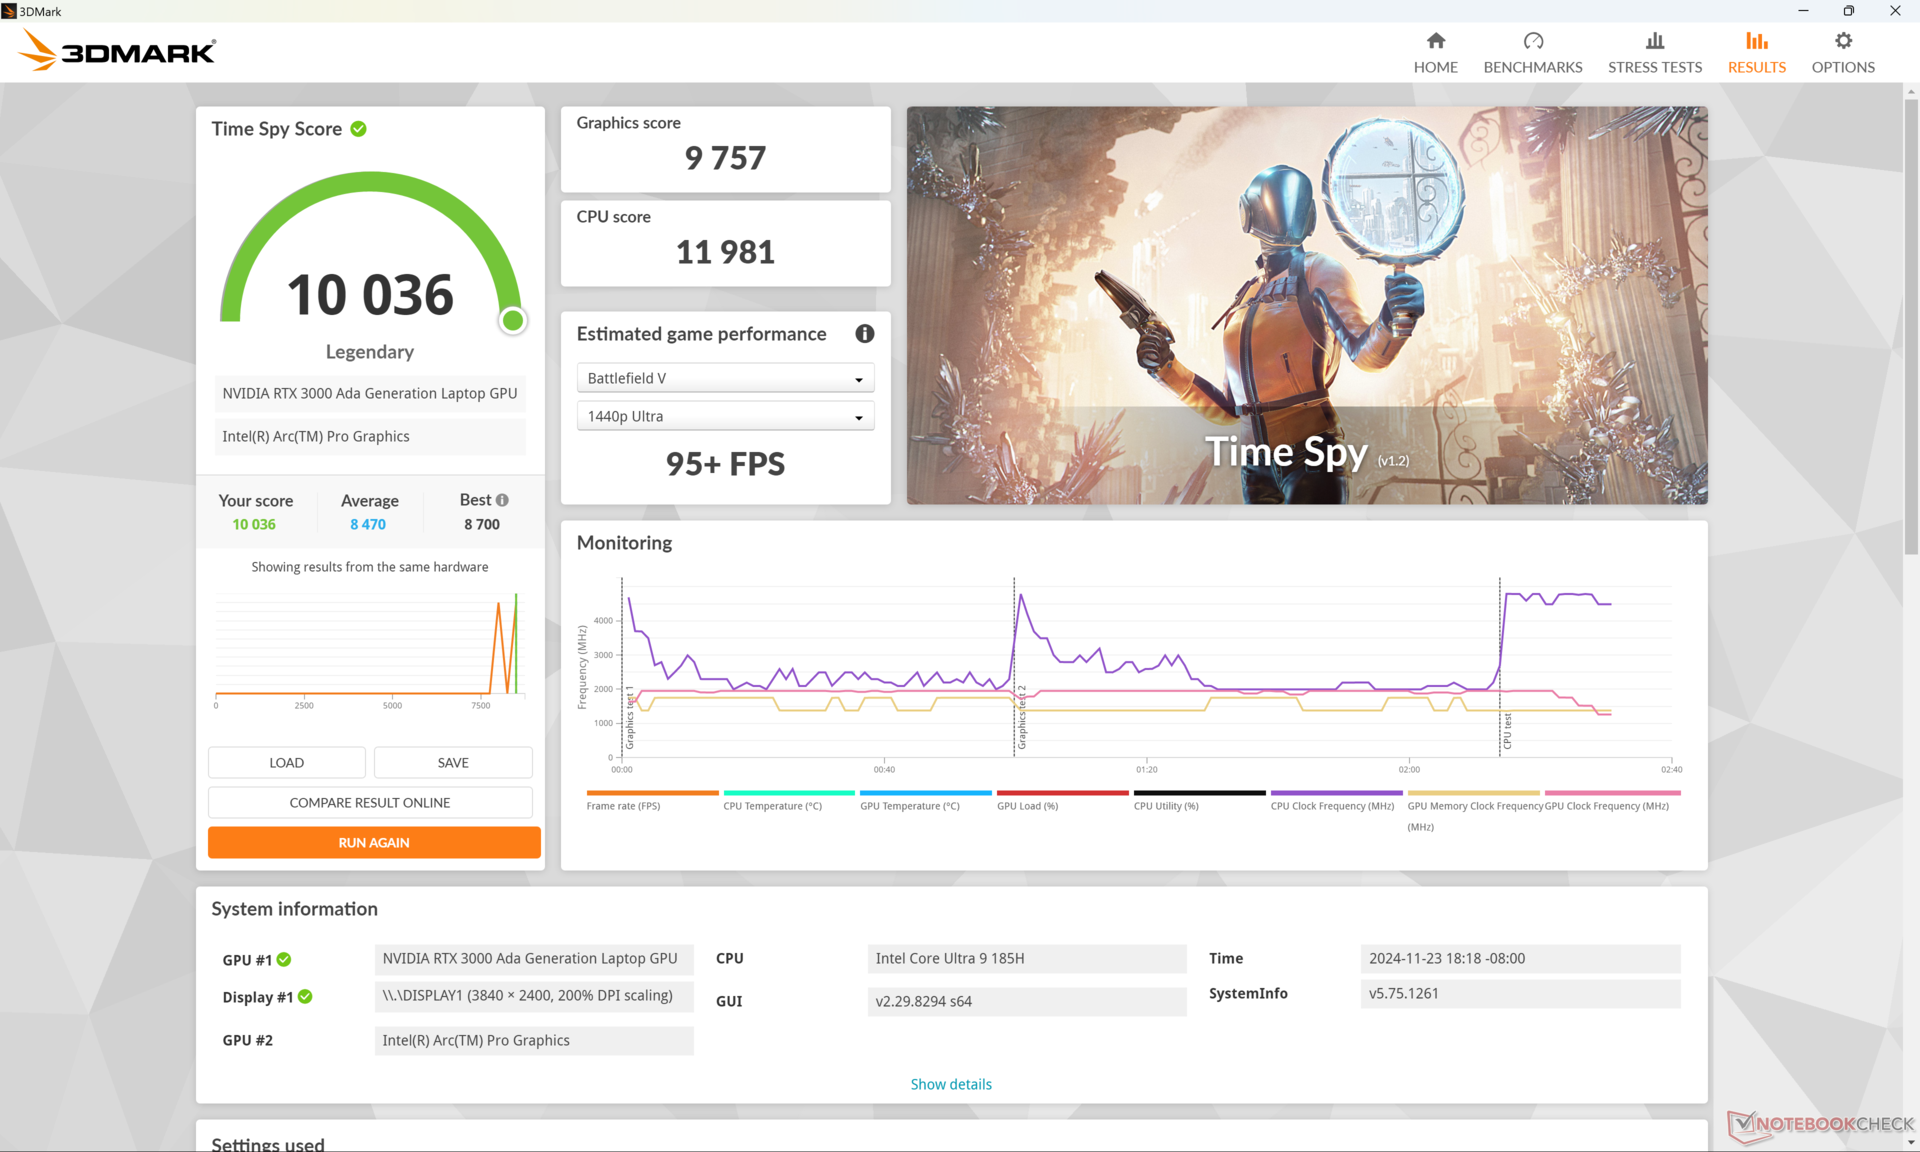Click green check next to GPU #1
1920x1152 pixels.
pyautogui.click(x=284, y=960)
